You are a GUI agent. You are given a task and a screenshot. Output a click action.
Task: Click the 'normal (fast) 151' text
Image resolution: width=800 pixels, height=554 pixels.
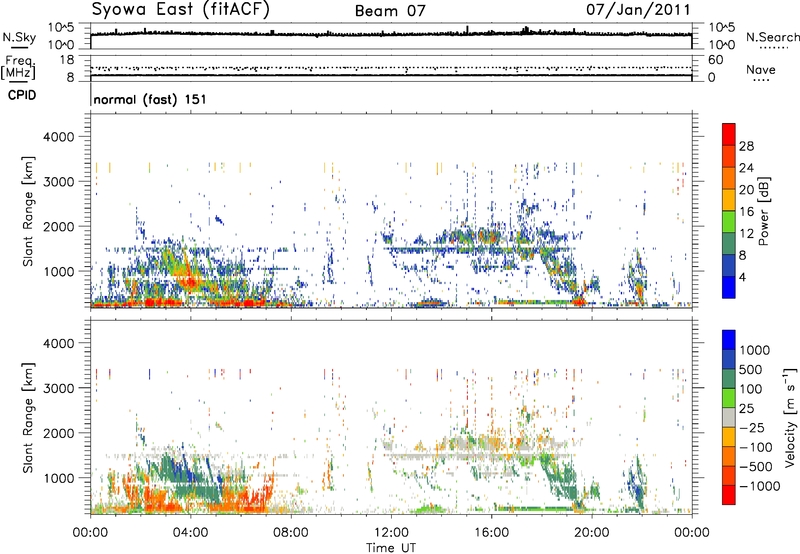(150, 99)
